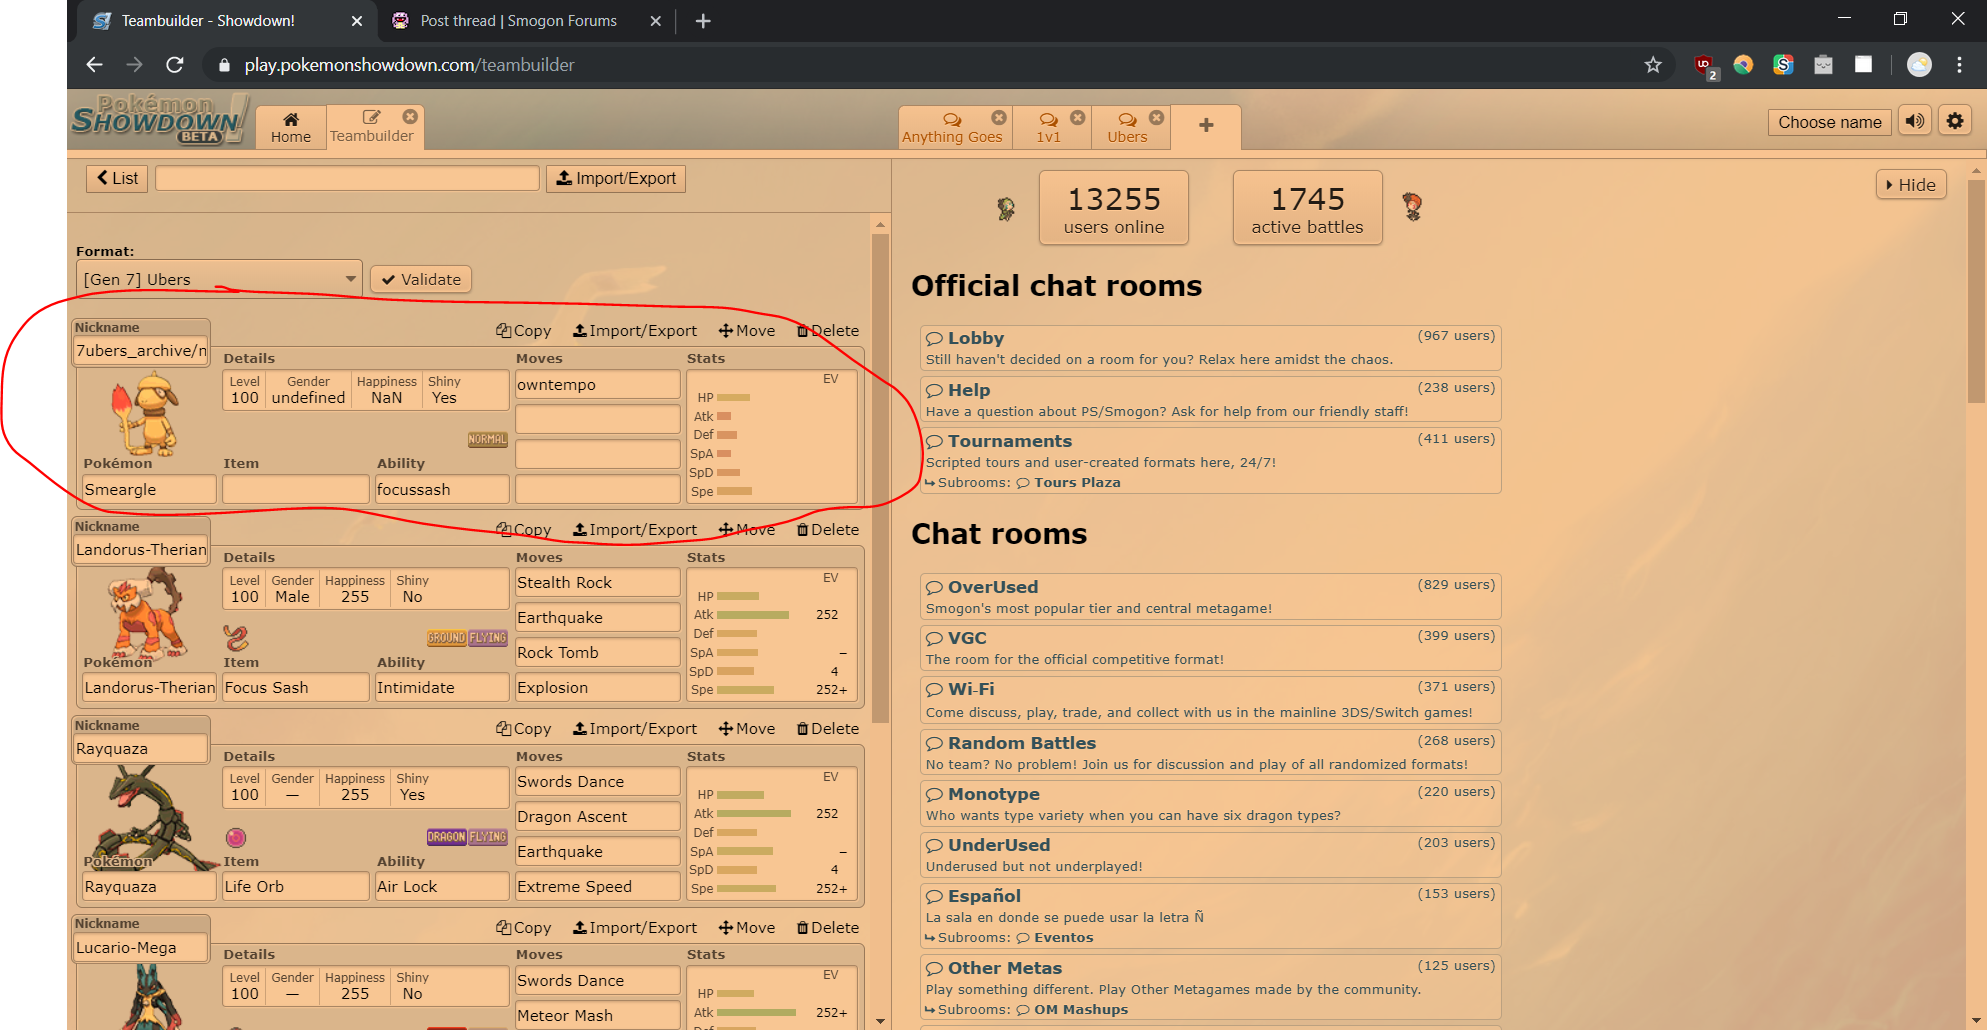The height and width of the screenshot is (1030, 1987).
Task: Go to the Home tab
Action: point(290,128)
